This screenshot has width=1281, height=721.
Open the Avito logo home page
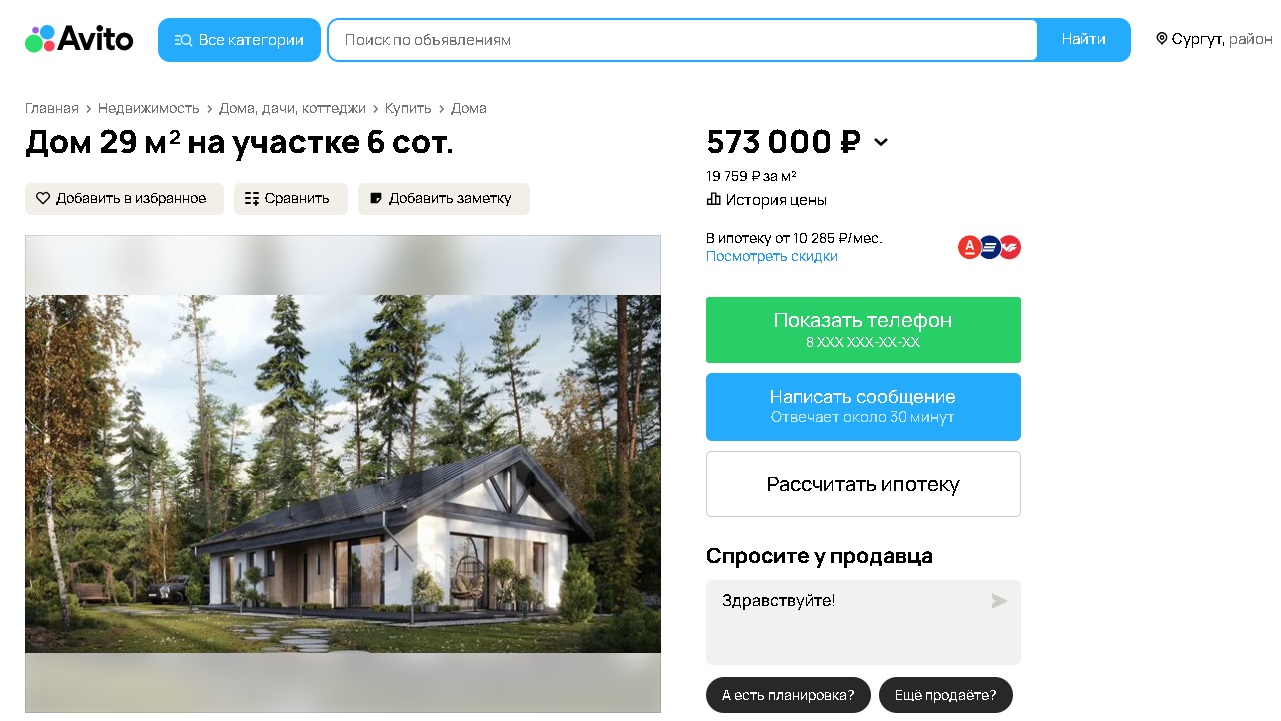[x=79, y=39]
